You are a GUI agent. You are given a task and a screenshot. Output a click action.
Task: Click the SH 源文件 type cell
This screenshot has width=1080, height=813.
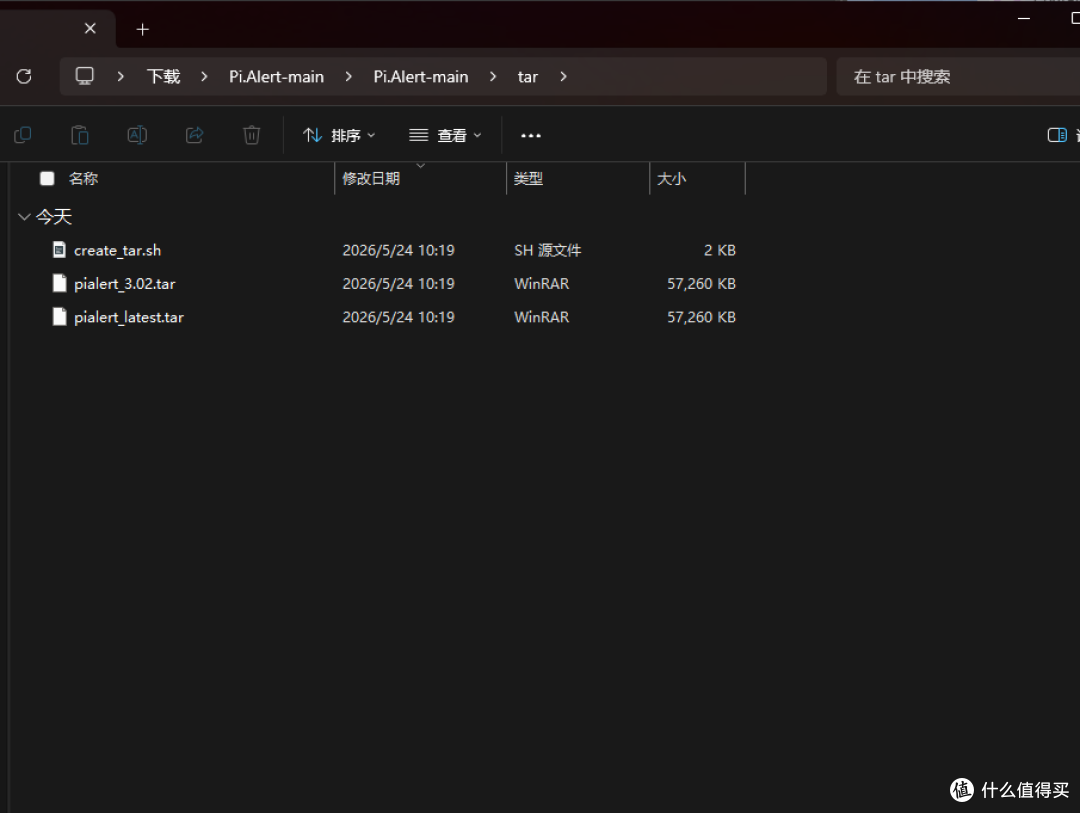[x=548, y=250]
